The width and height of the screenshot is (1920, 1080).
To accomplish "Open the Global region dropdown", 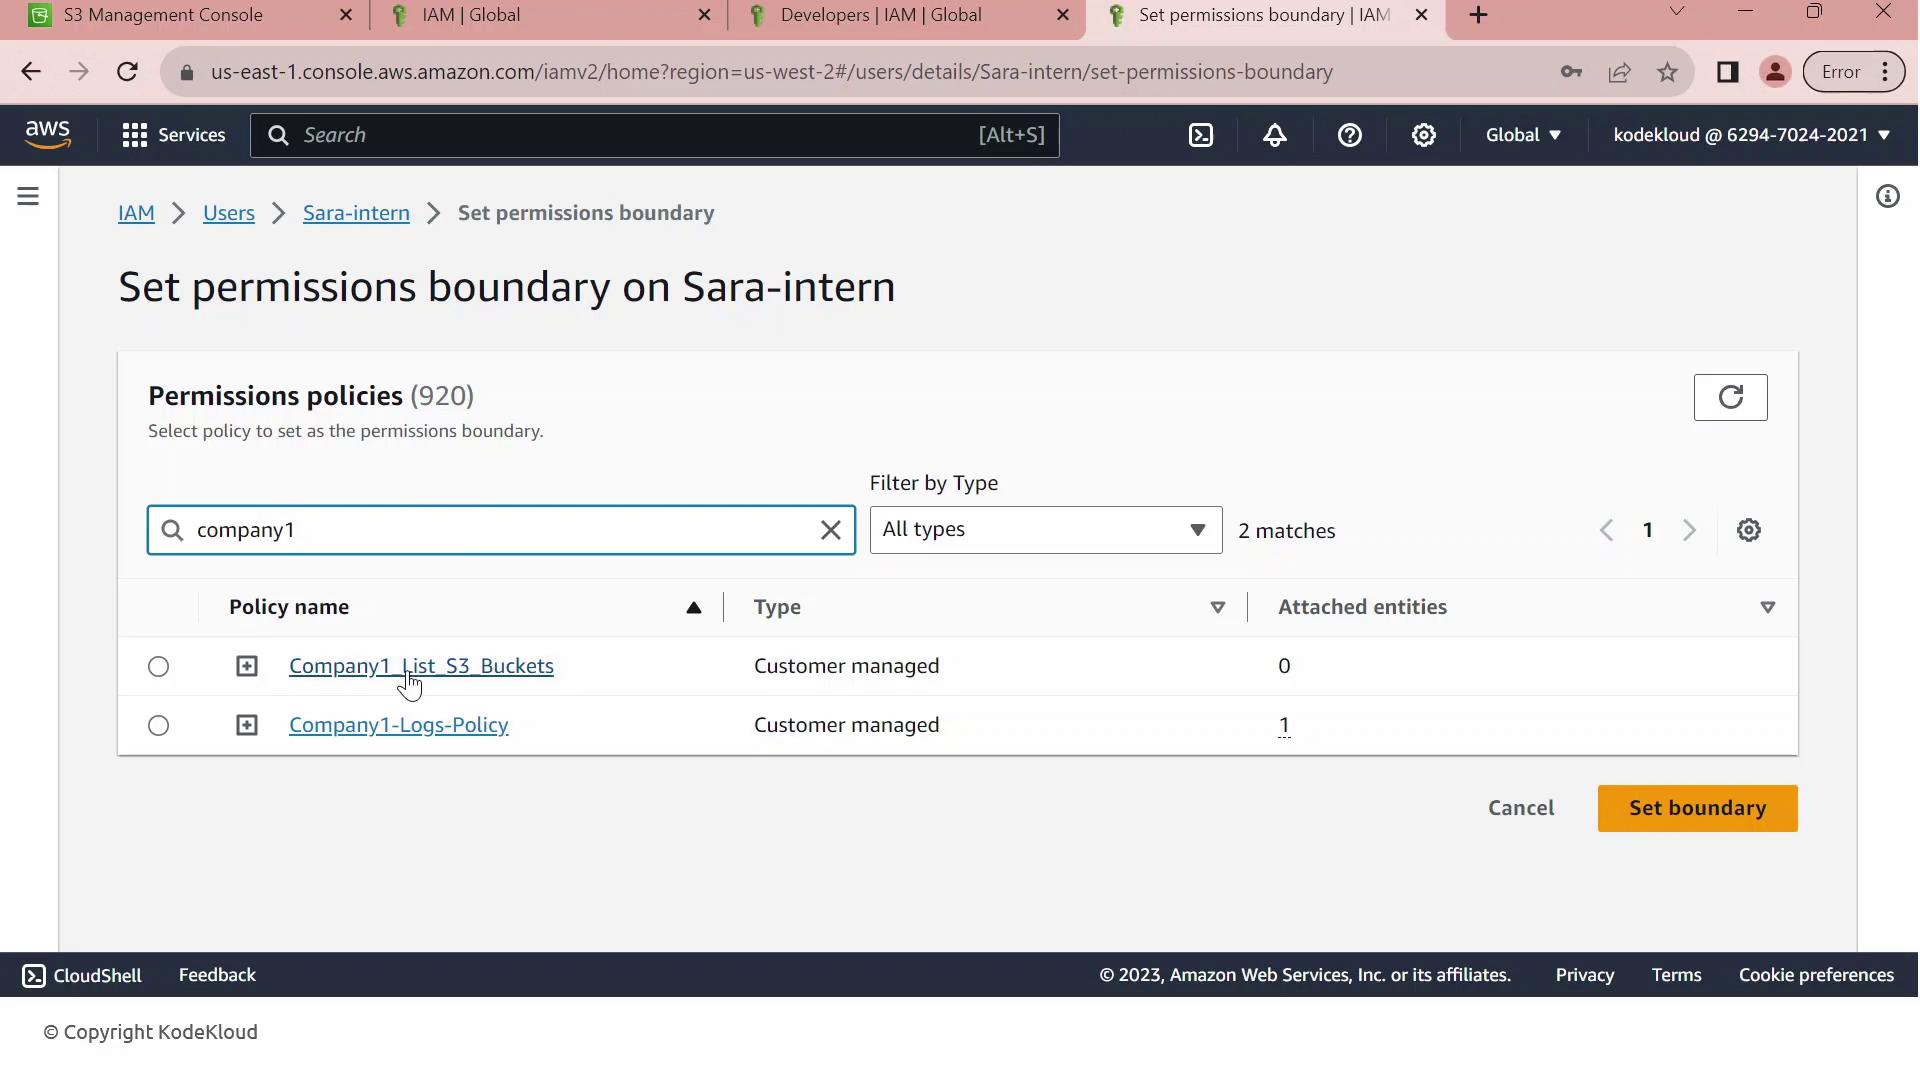I will coord(1522,135).
